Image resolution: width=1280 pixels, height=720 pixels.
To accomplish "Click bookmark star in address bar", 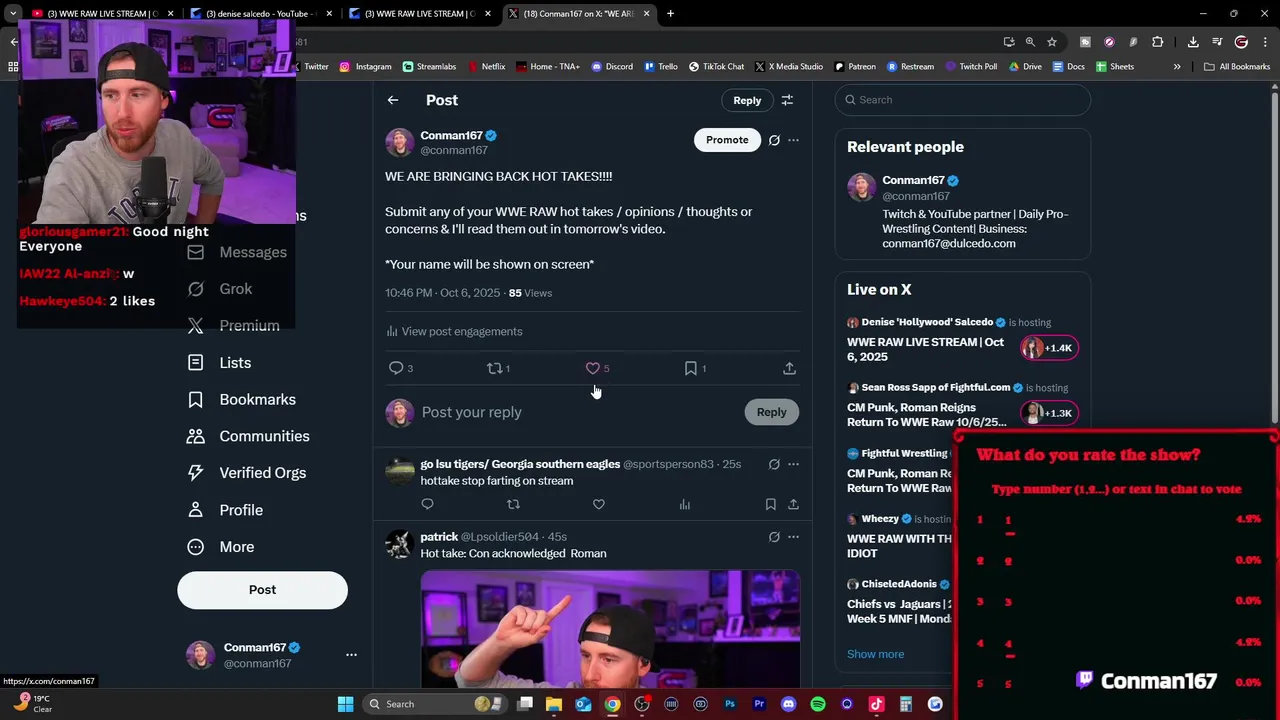I will (x=1052, y=42).
